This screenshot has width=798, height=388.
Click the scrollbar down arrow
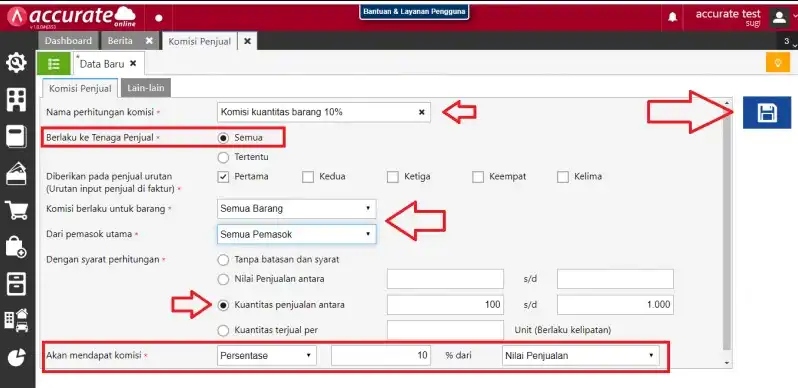pos(728,363)
